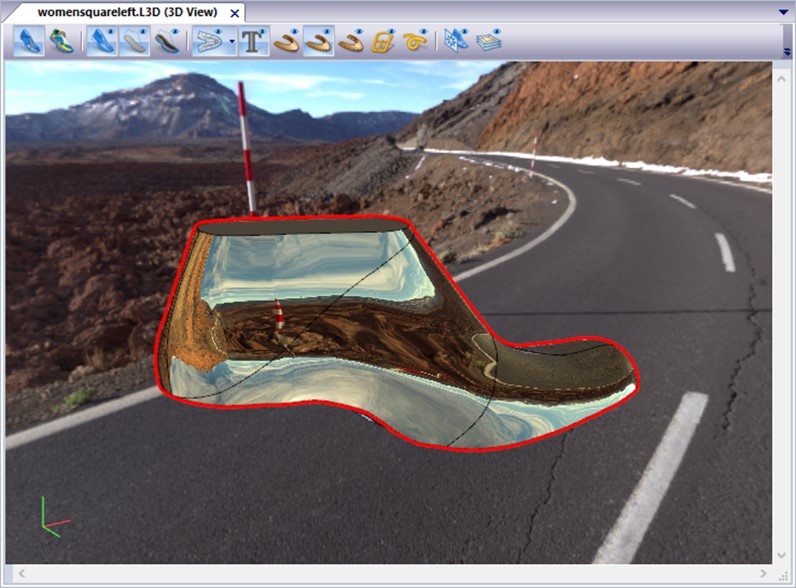Toggle visibility of the blue shoe upper
796x588 pixels.
(103, 41)
